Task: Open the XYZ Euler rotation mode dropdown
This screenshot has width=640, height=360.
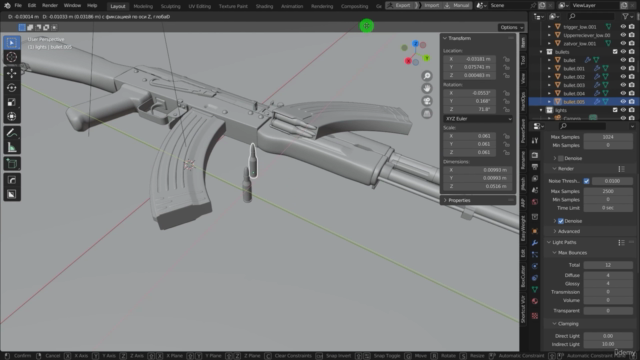Action: point(478,119)
